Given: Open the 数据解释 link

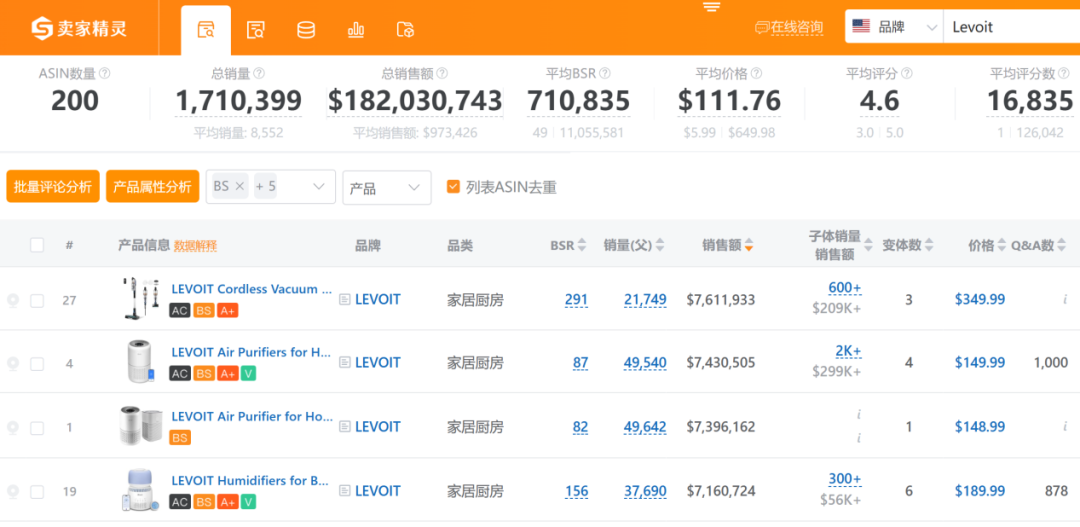Looking at the screenshot, I should pyautogui.click(x=196, y=245).
